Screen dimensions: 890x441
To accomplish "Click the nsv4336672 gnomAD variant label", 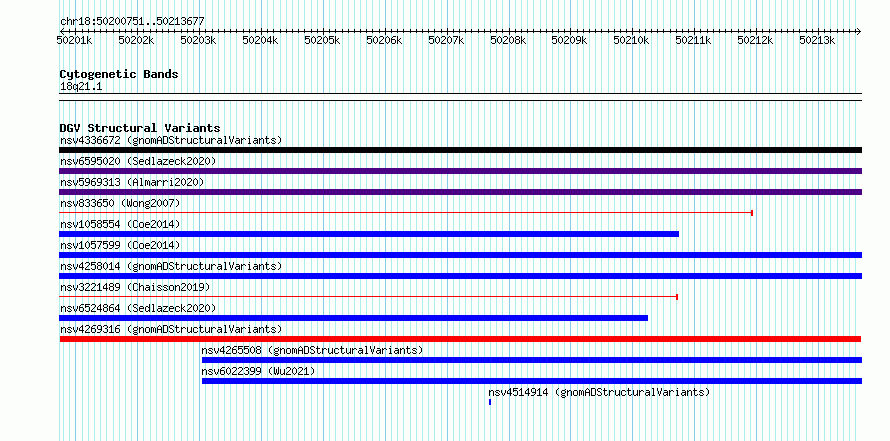I will [x=171, y=140].
